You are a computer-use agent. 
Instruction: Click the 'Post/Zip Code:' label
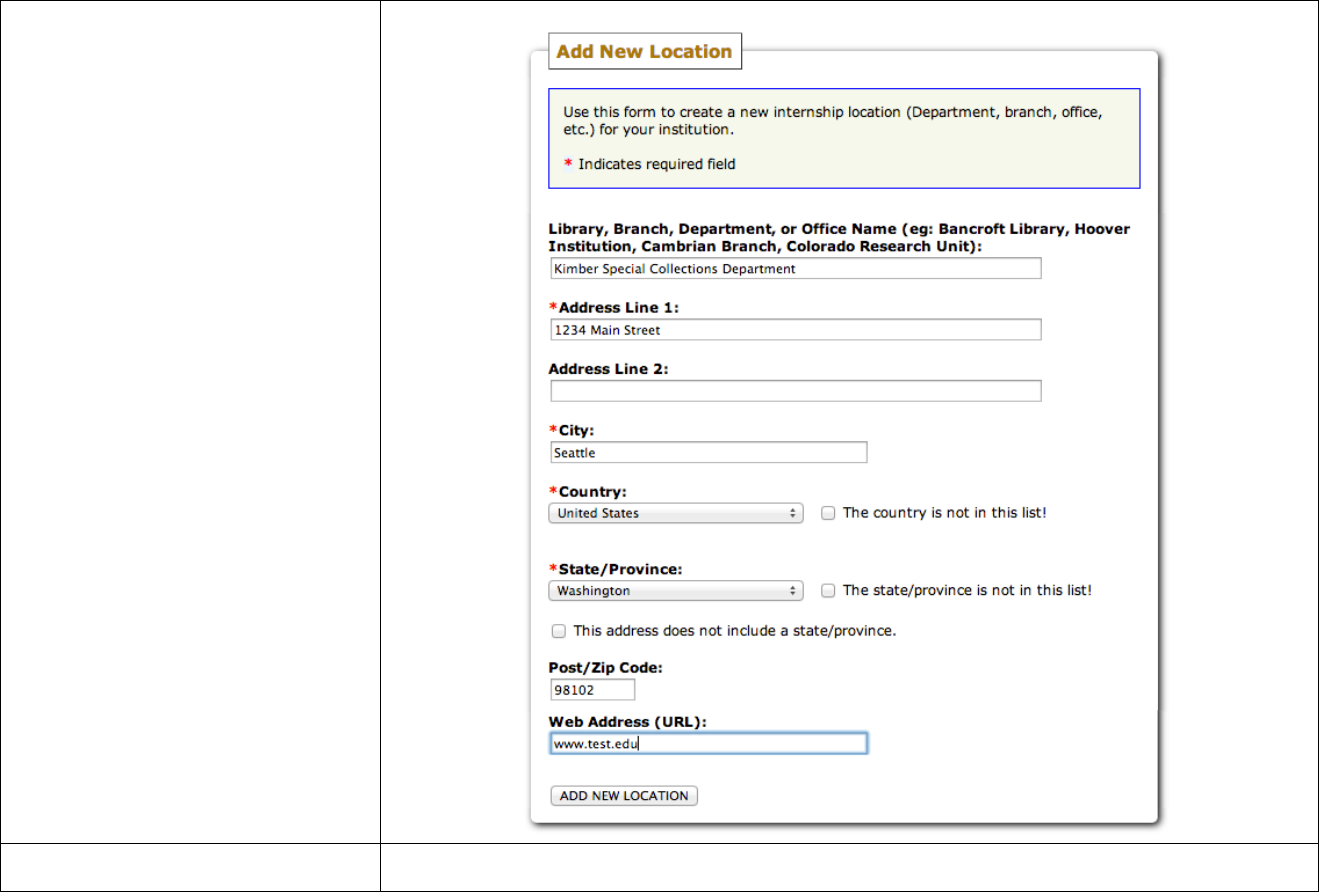(x=606, y=668)
